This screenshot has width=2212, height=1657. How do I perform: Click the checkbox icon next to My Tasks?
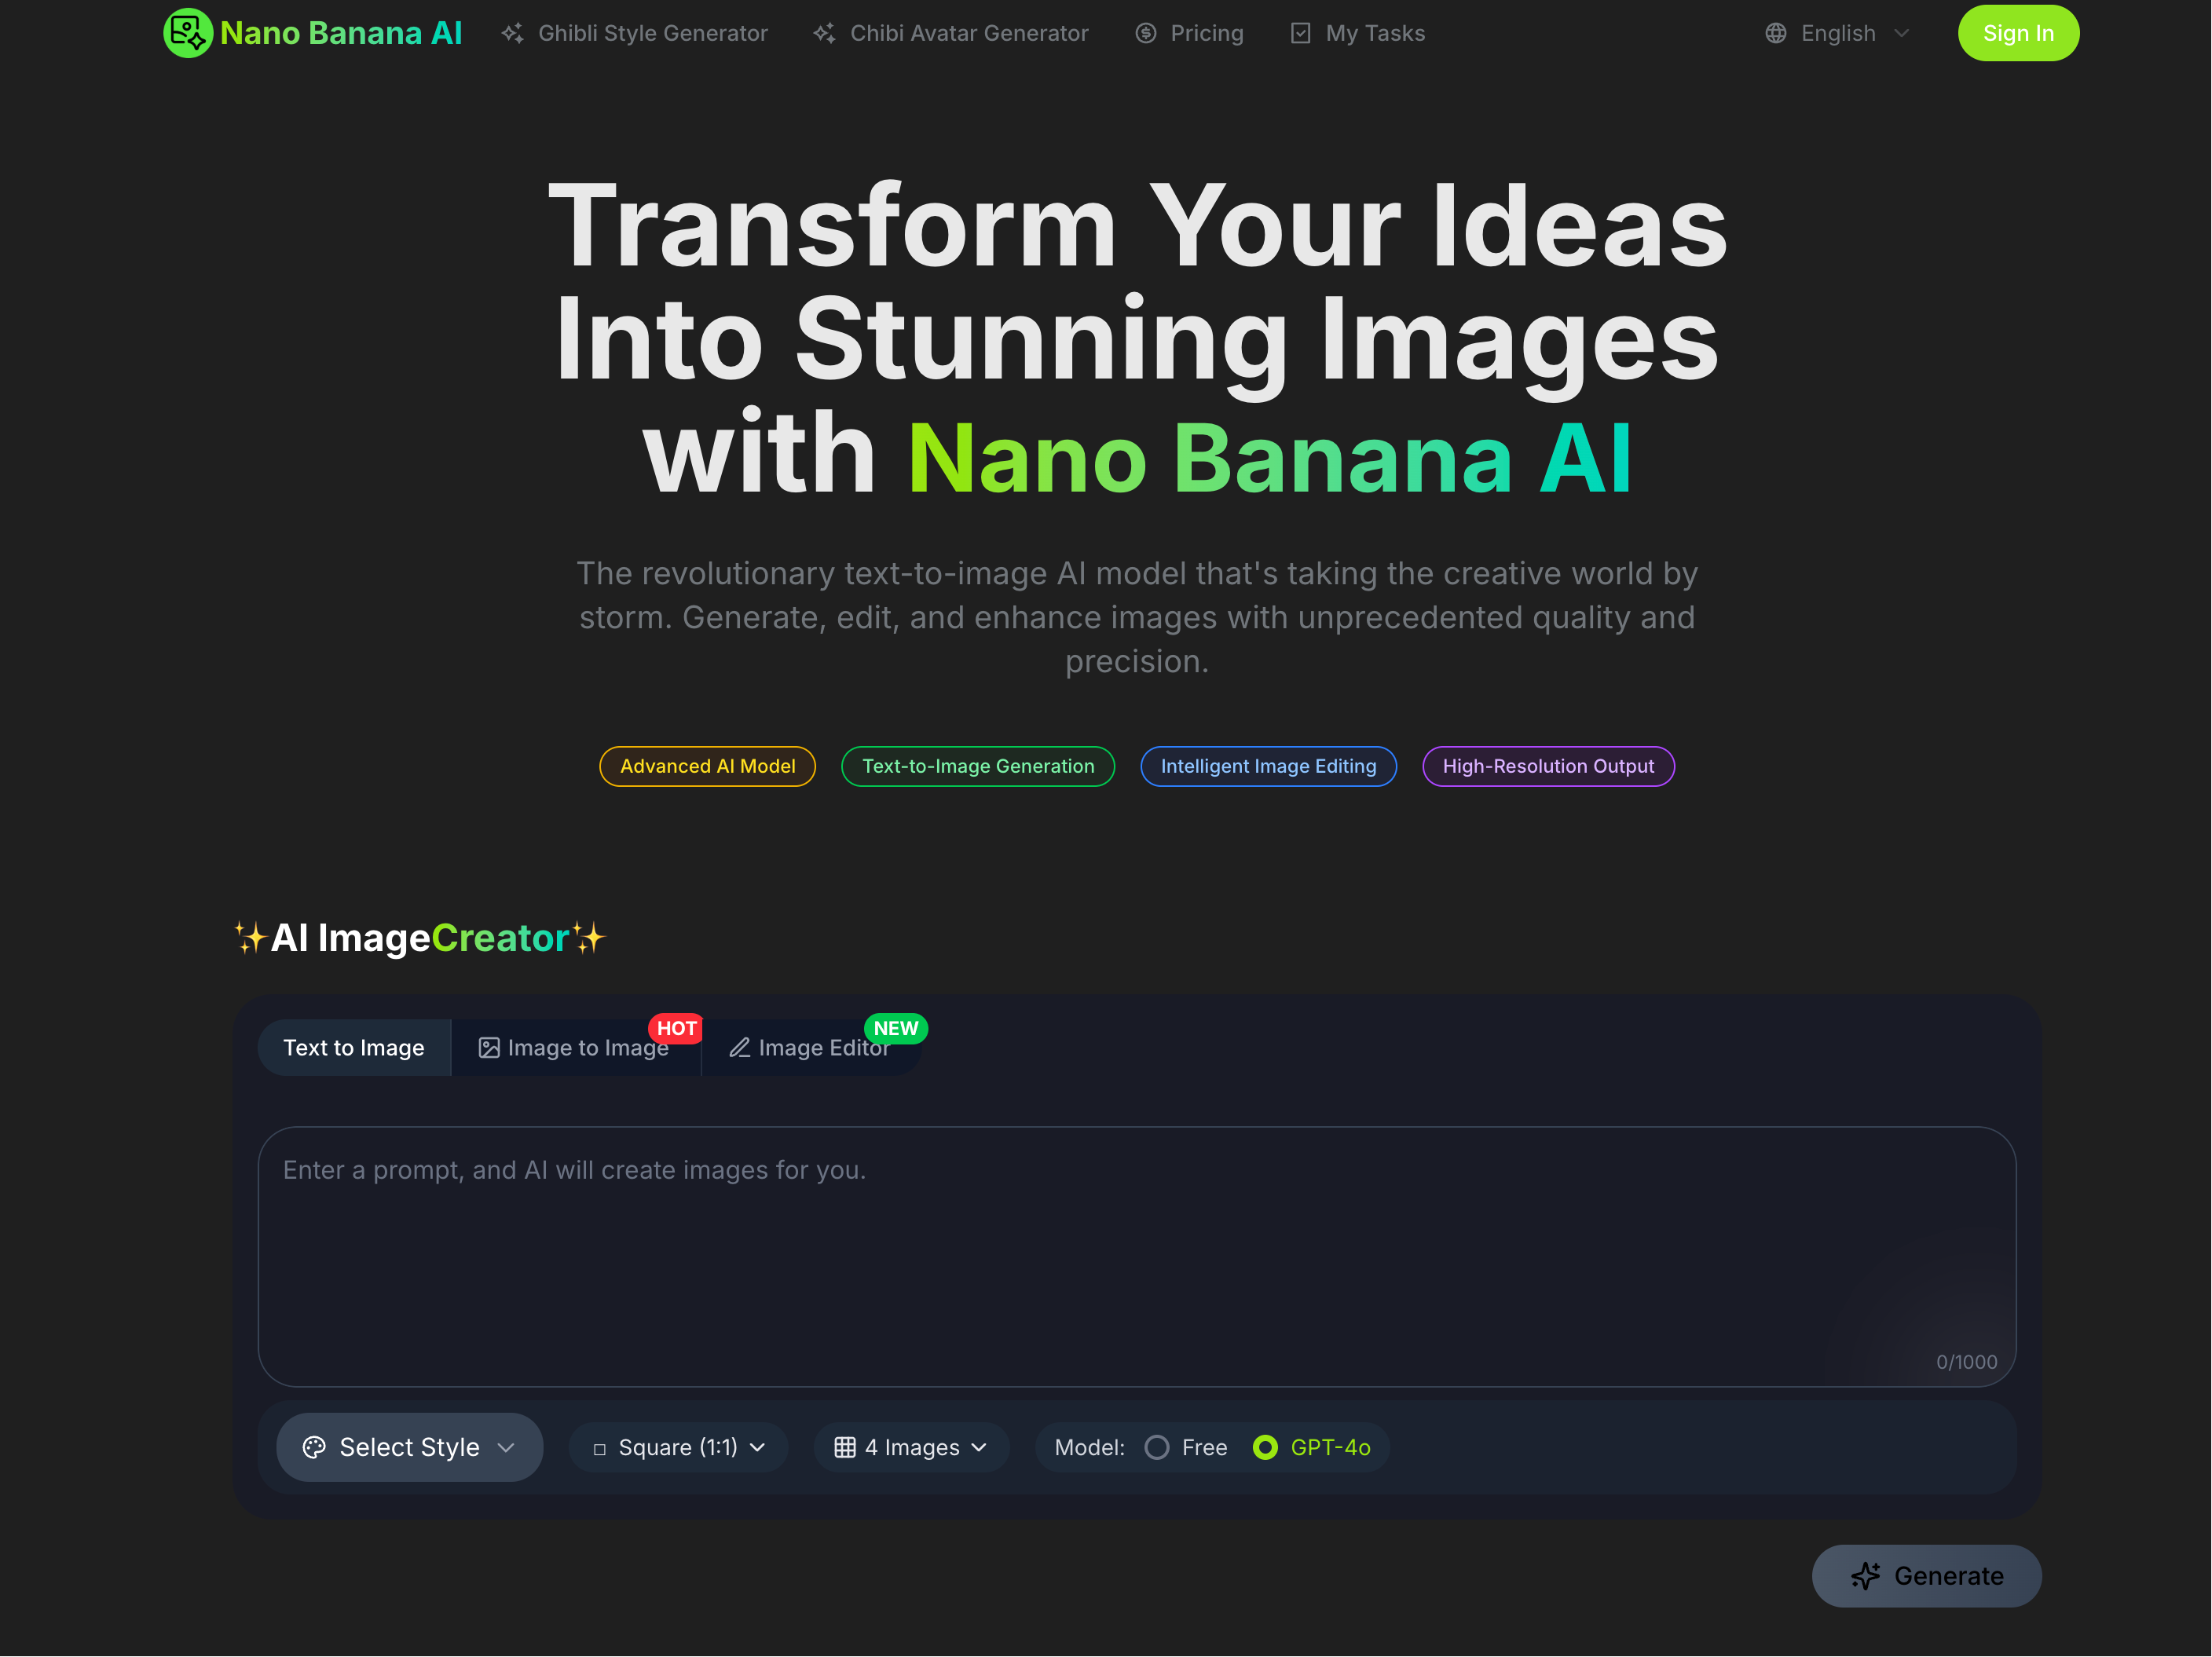click(x=1300, y=33)
